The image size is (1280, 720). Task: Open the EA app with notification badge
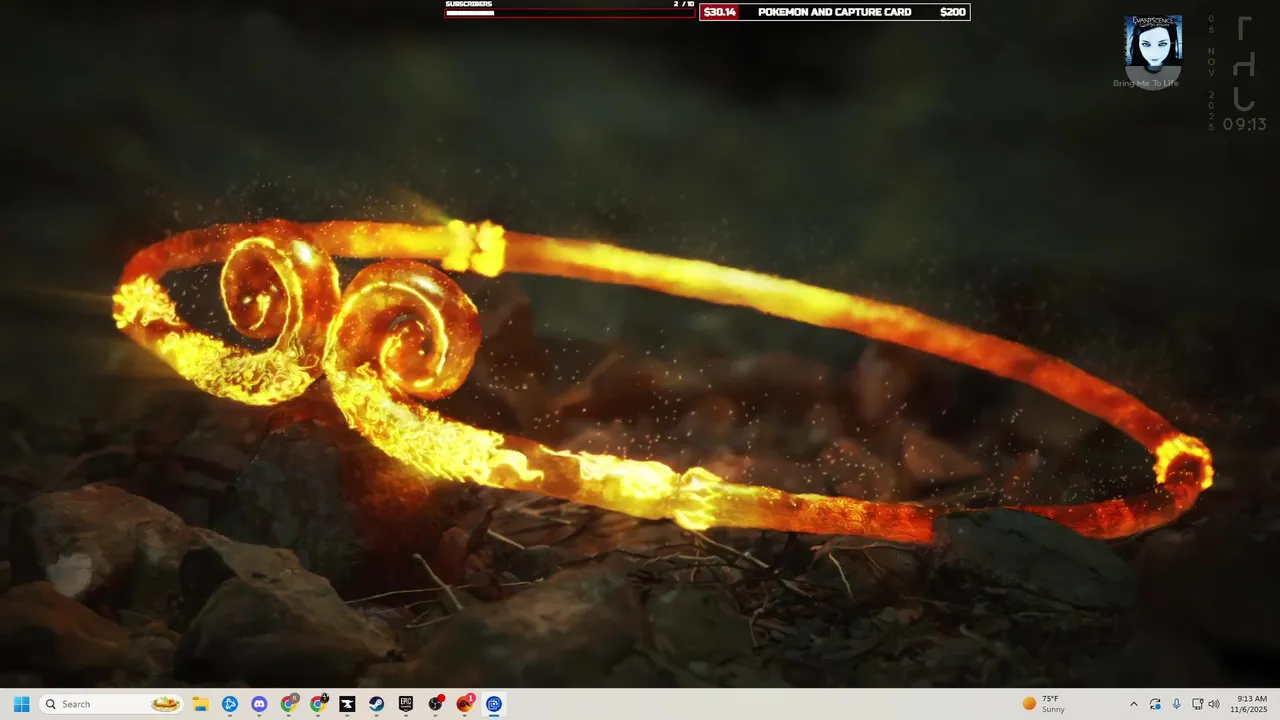click(x=465, y=704)
